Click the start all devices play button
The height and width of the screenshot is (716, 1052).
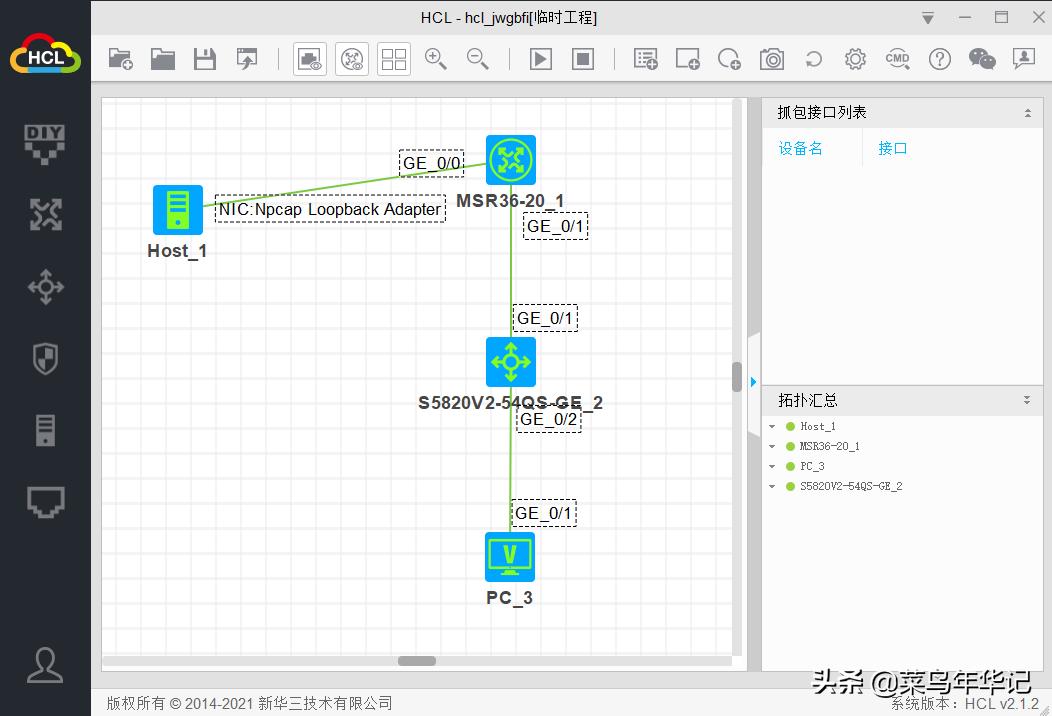pyautogui.click(x=540, y=59)
